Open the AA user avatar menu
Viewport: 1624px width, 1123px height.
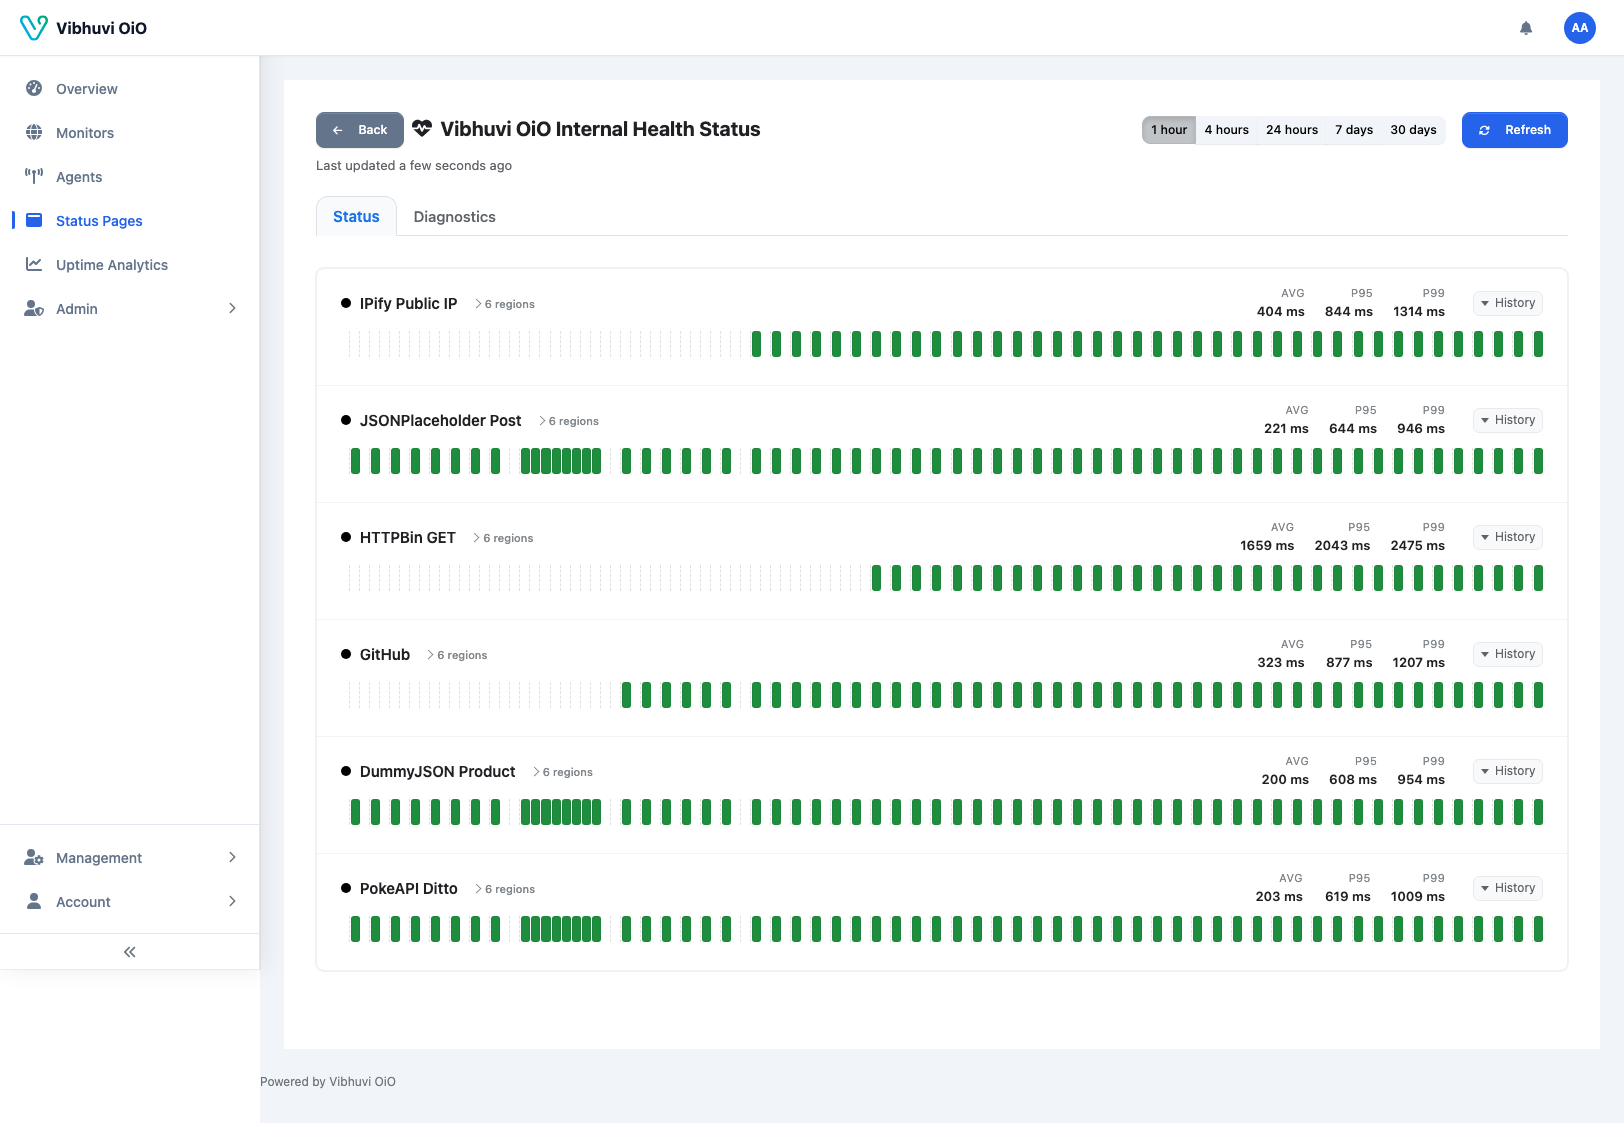1580,28
